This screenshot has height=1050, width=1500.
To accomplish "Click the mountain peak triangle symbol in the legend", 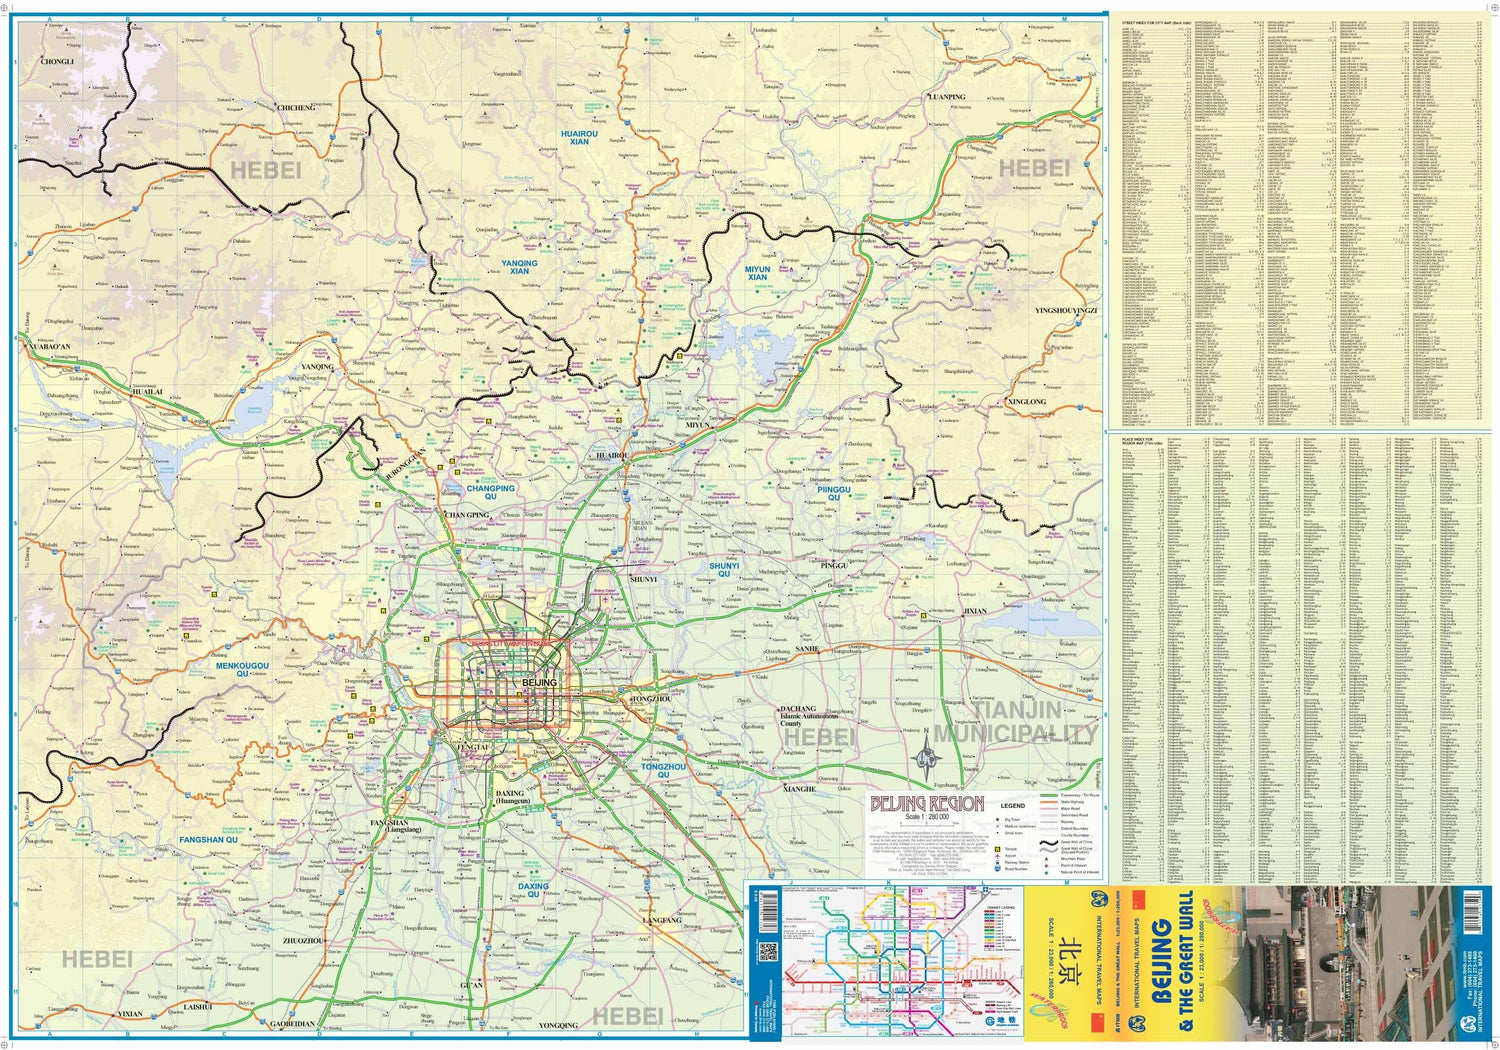I will (x=1046, y=859).
